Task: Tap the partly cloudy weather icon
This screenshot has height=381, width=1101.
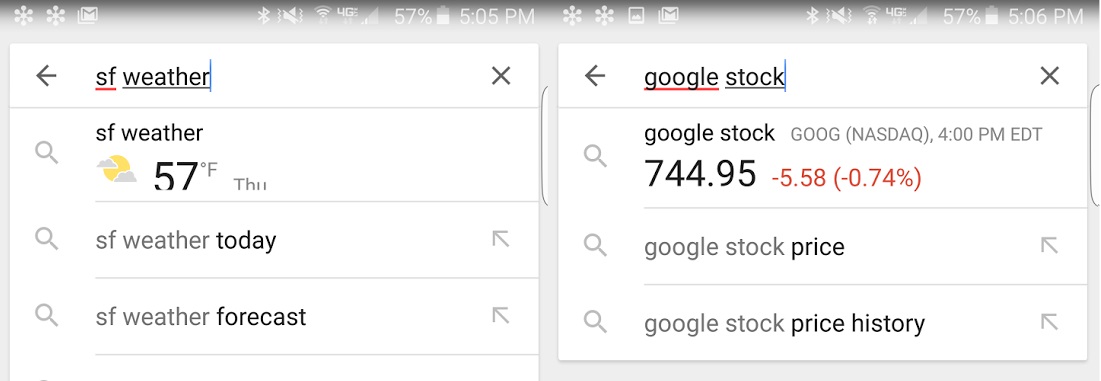Action: (x=116, y=170)
